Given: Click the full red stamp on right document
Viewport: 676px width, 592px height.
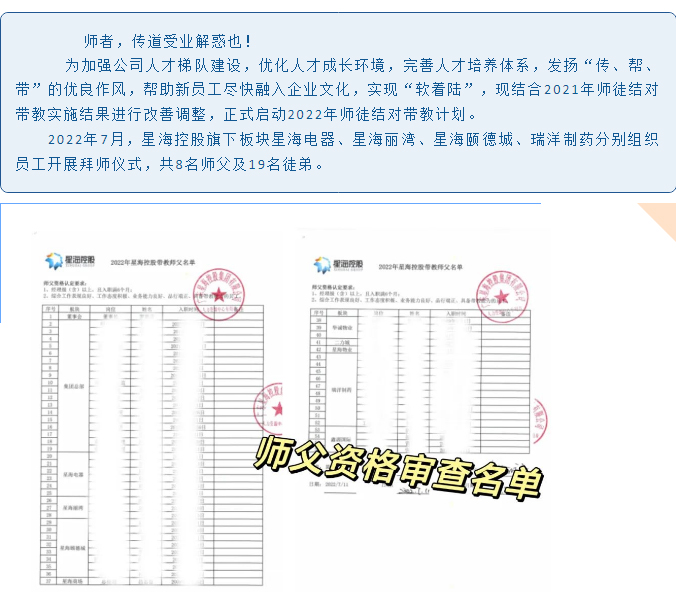Looking at the screenshot, I should coord(503,297).
